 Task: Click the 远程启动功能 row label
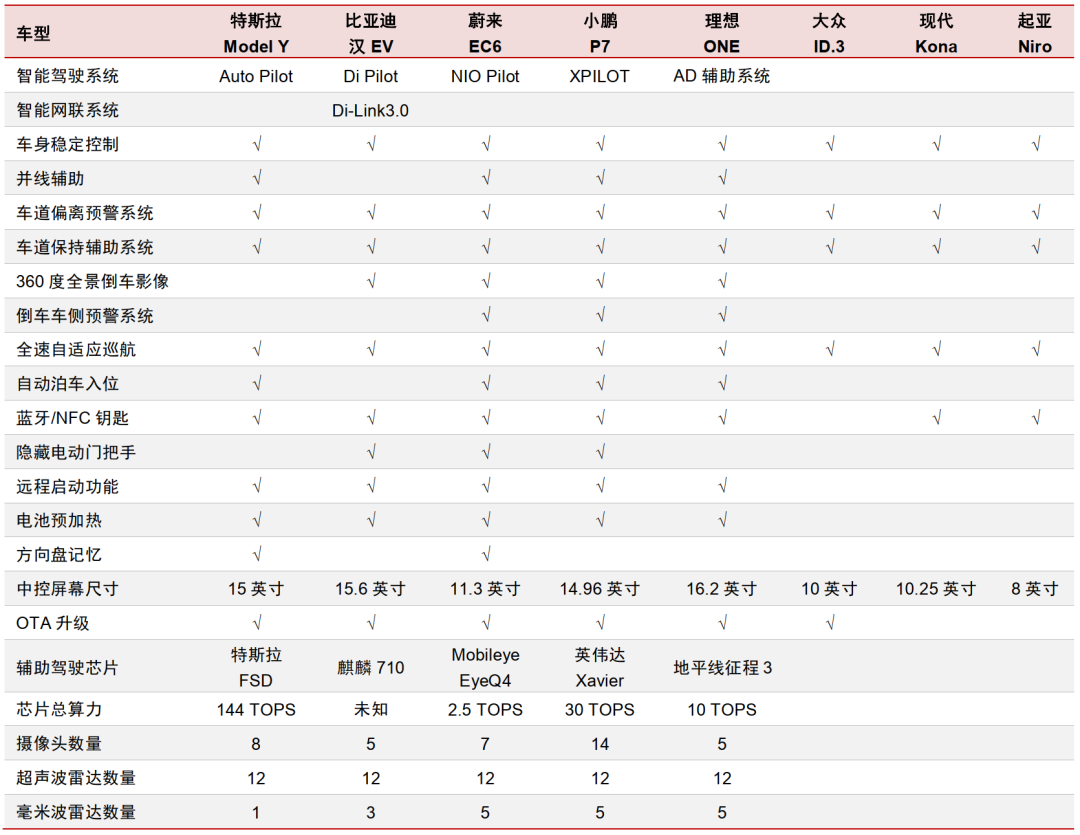68,486
